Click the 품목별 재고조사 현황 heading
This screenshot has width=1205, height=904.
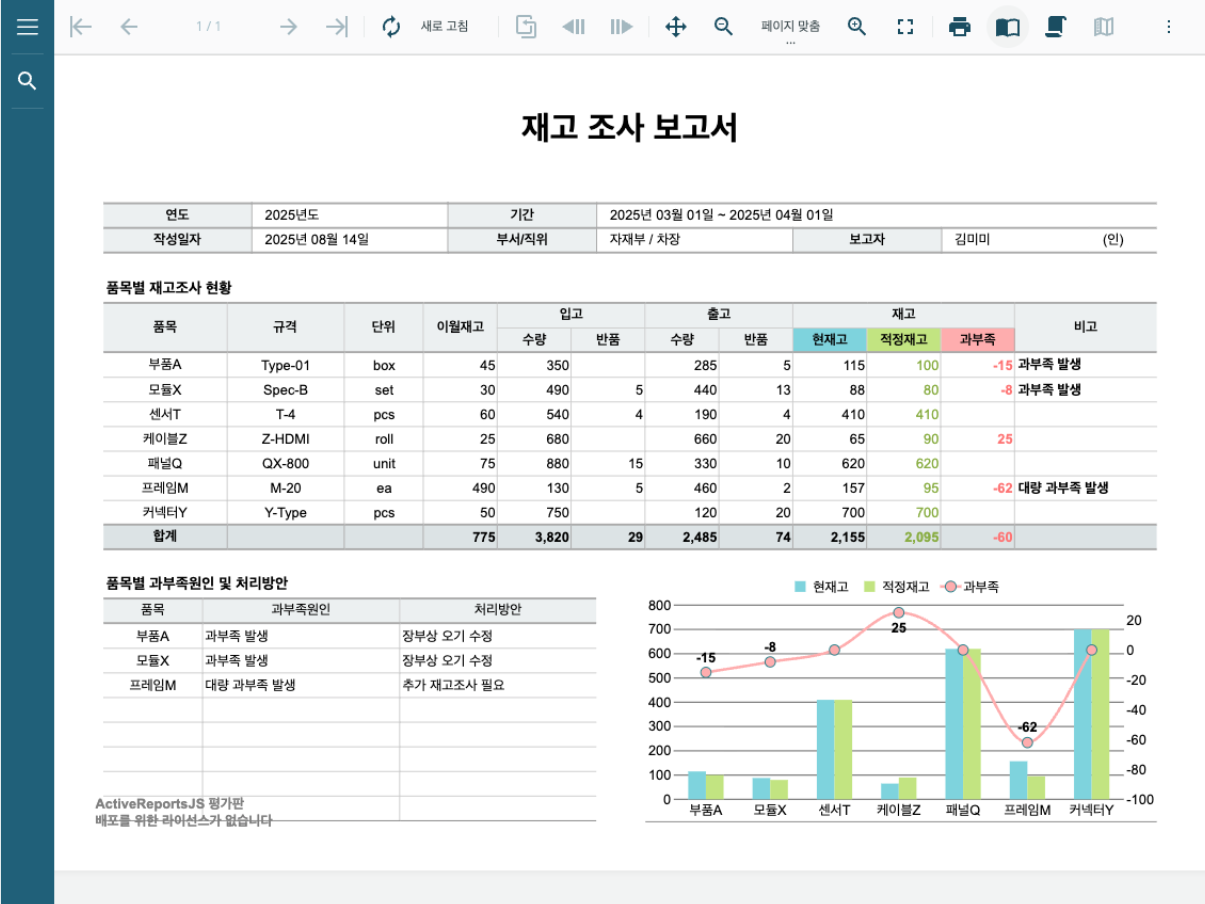168,288
